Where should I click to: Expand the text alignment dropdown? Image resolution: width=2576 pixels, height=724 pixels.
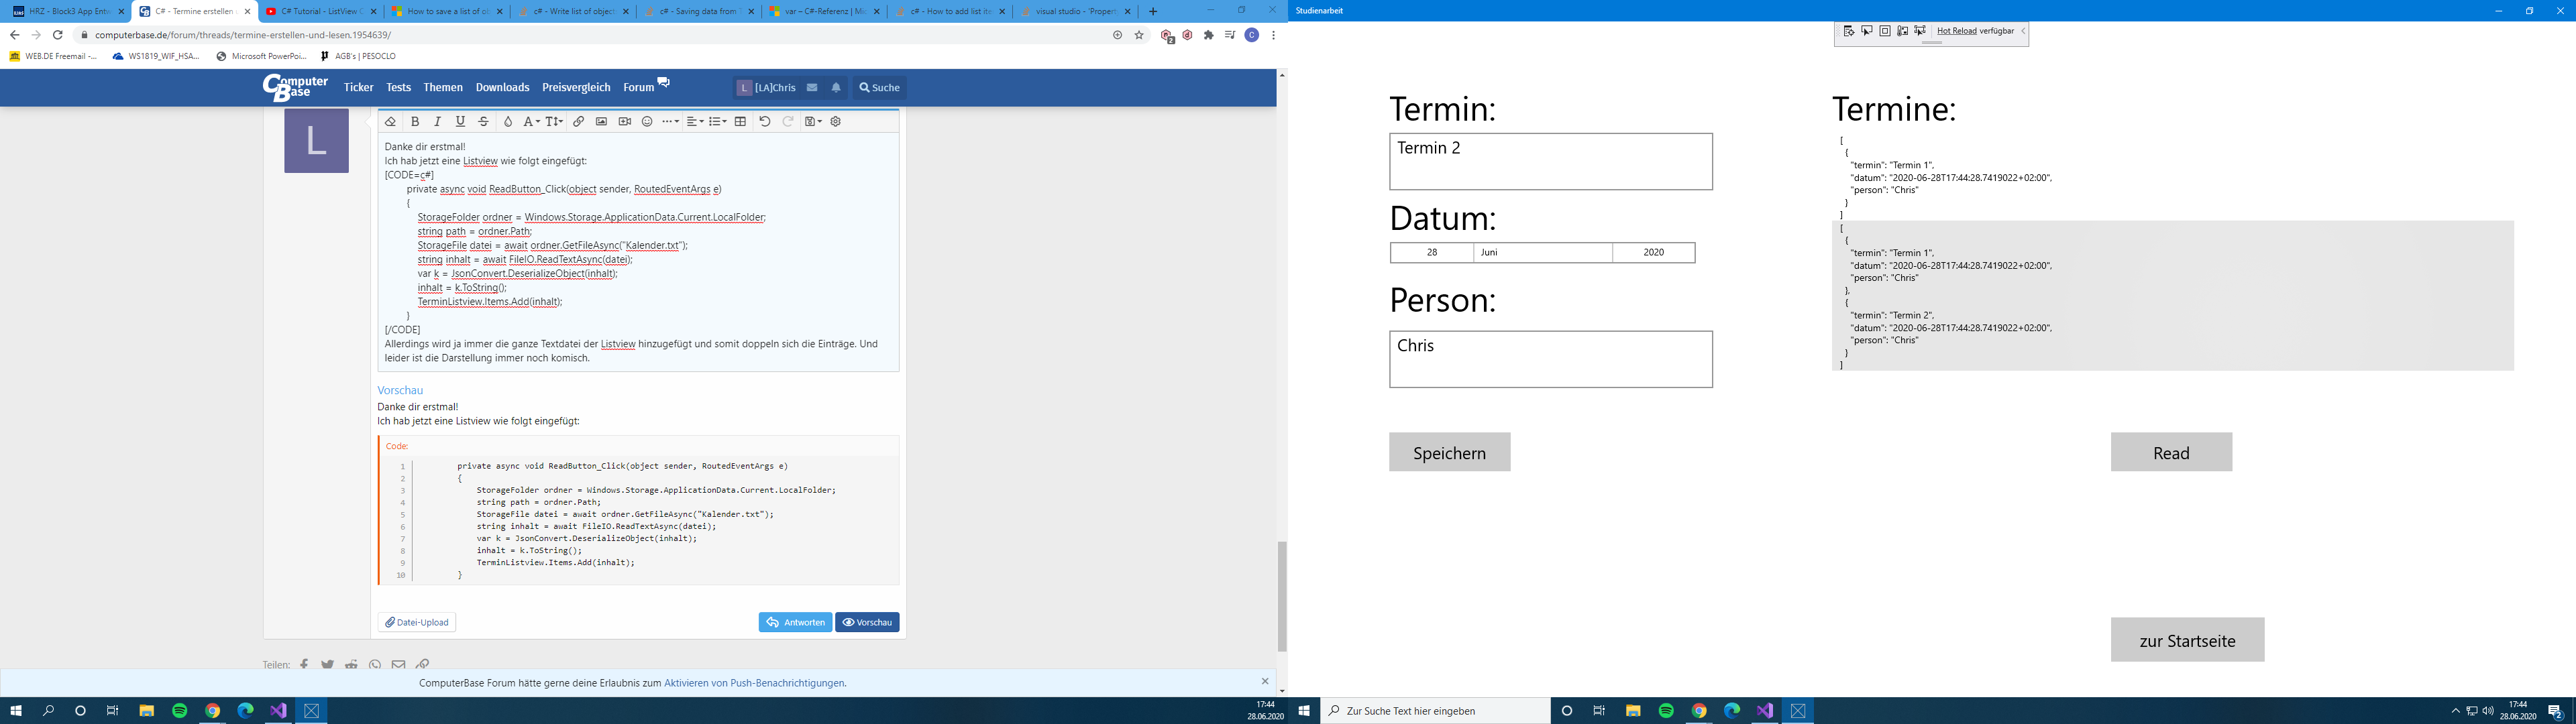[x=695, y=122]
